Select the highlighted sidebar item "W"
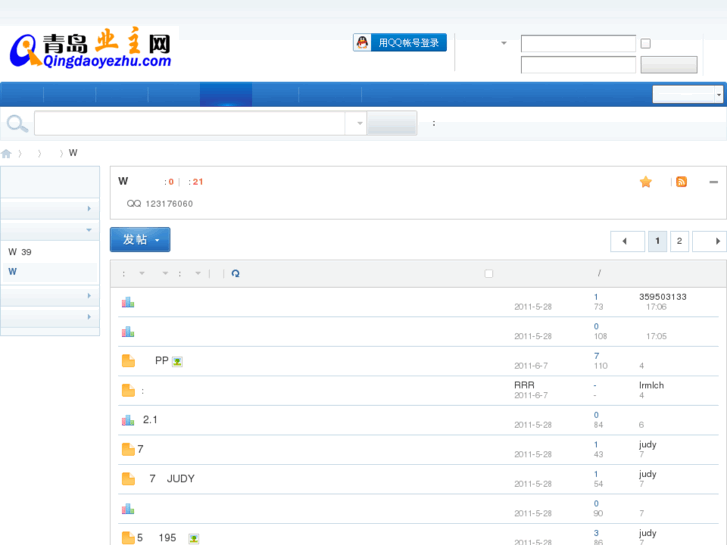The height and width of the screenshot is (545, 727). pyautogui.click(x=13, y=272)
